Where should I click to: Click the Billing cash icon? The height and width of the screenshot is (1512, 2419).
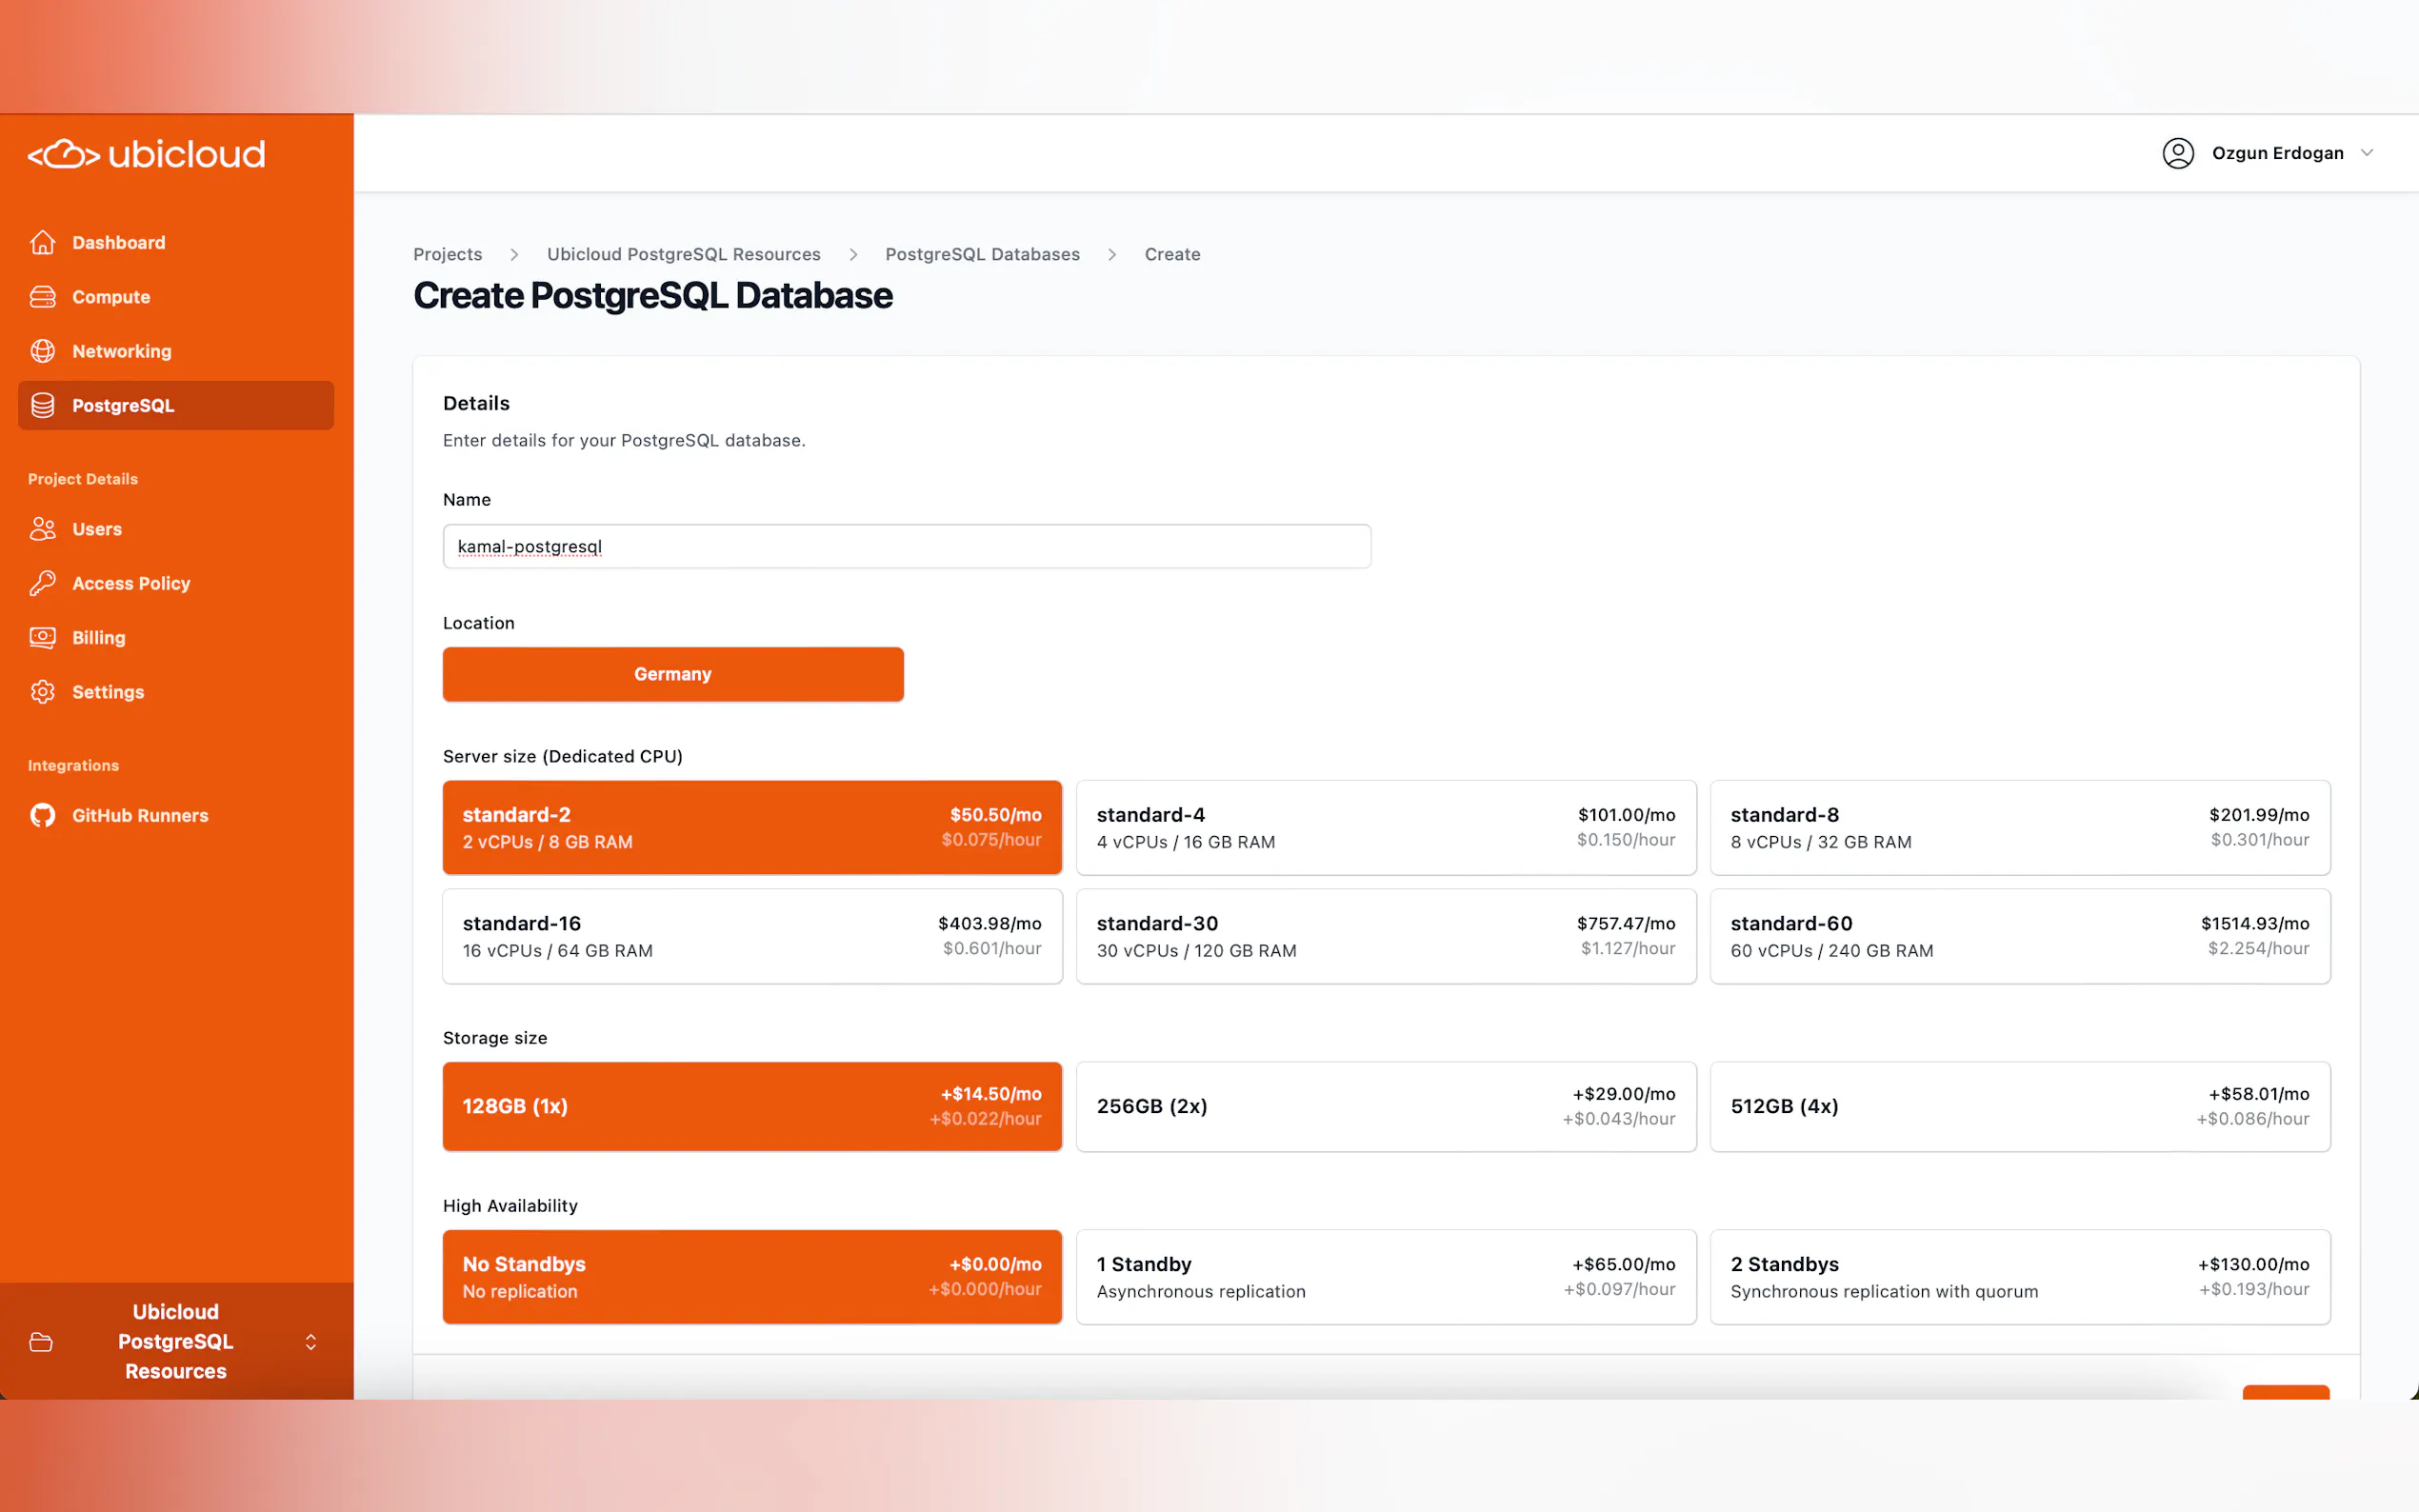[x=42, y=637]
